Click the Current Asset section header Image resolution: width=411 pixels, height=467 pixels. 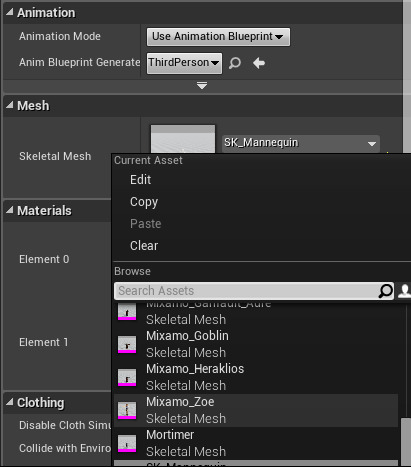pyautogui.click(x=148, y=160)
